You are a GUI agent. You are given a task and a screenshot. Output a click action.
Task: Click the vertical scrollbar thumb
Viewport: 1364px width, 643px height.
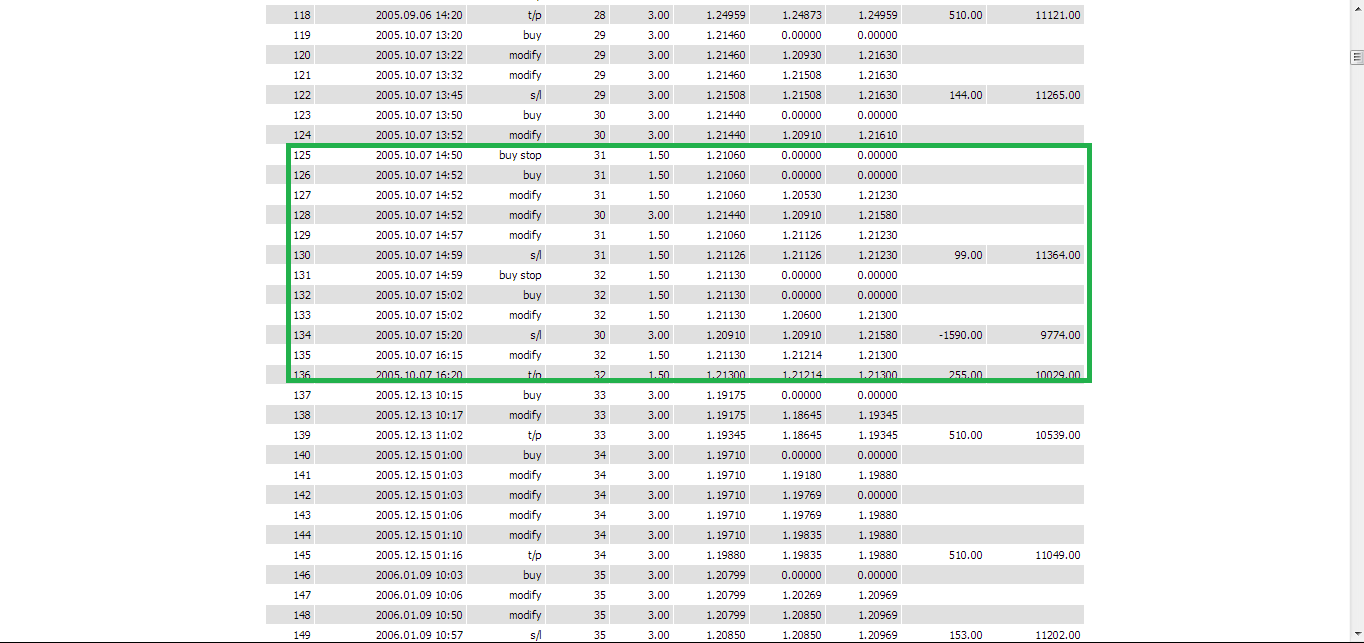tap(1357, 57)
